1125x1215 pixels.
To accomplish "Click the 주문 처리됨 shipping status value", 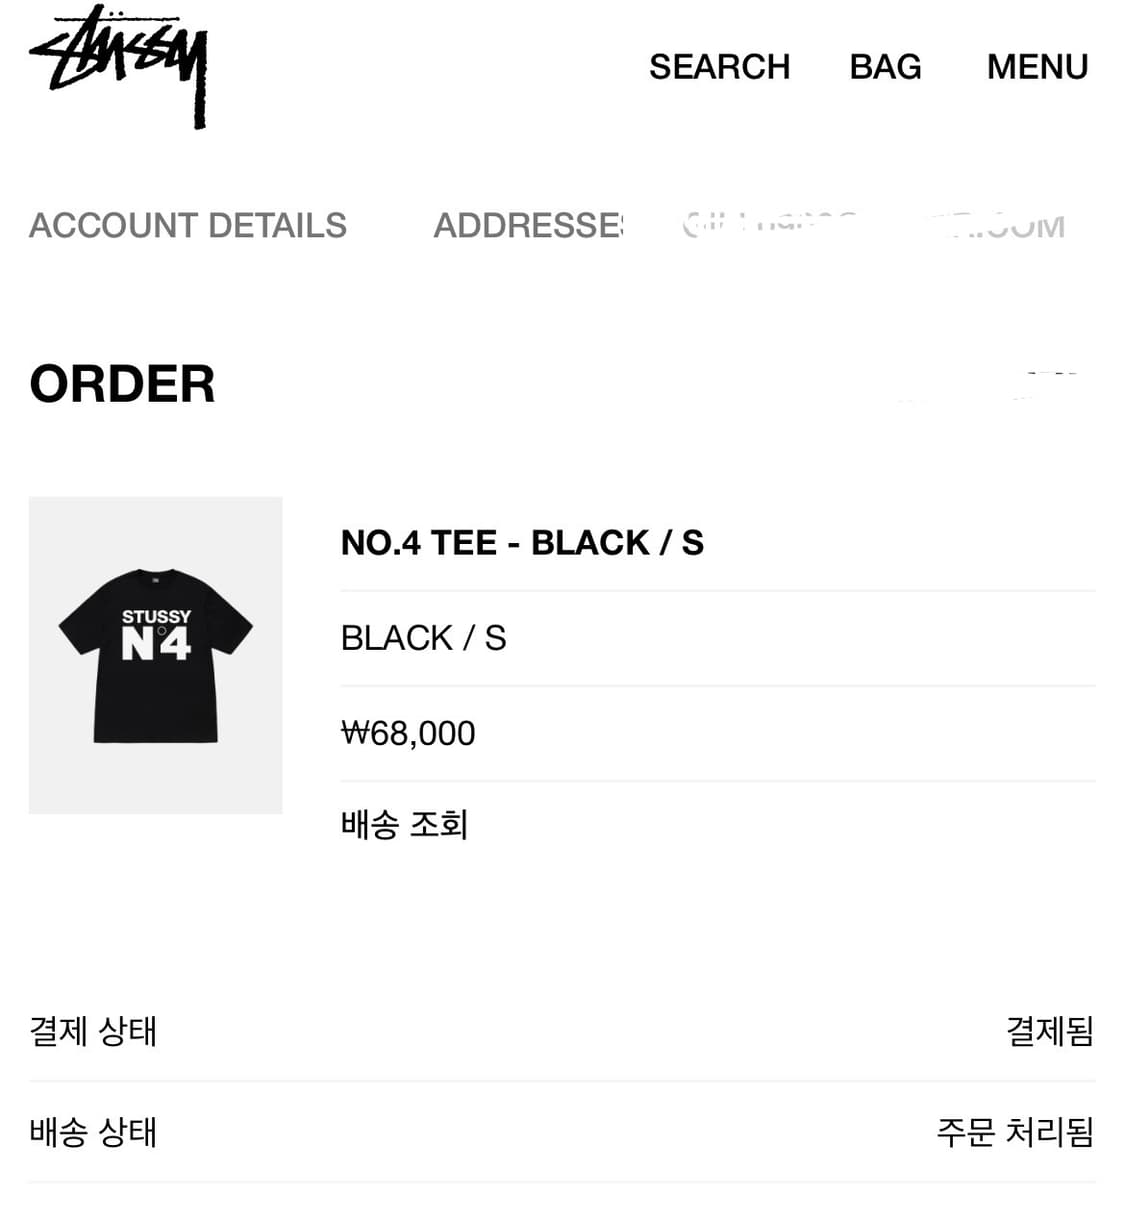I will (x=1014, y=1132).
